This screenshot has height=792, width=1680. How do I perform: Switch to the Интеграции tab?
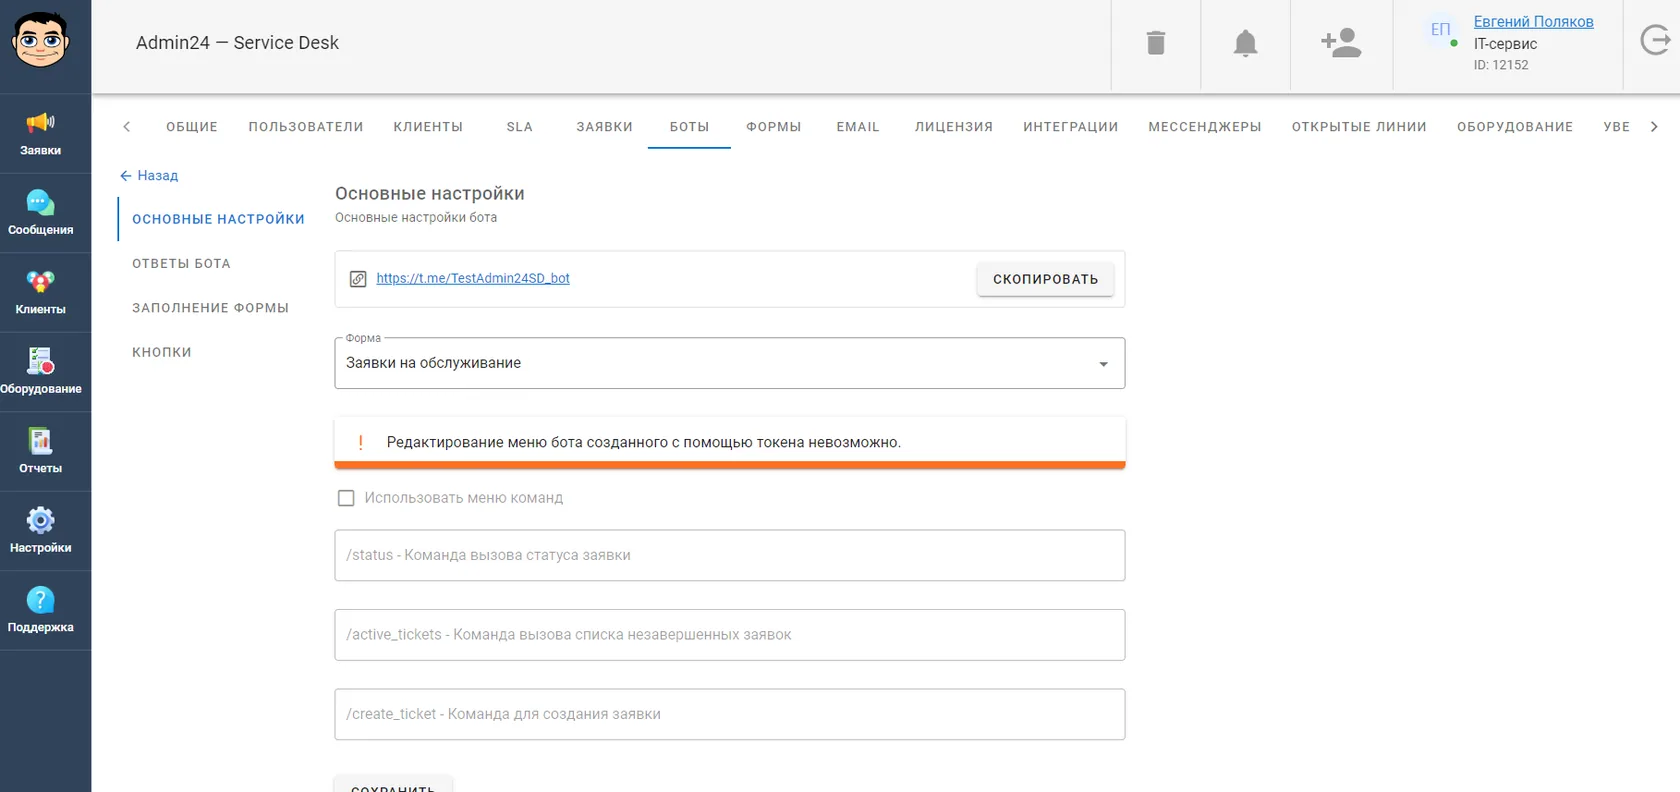pos(1071,127)
